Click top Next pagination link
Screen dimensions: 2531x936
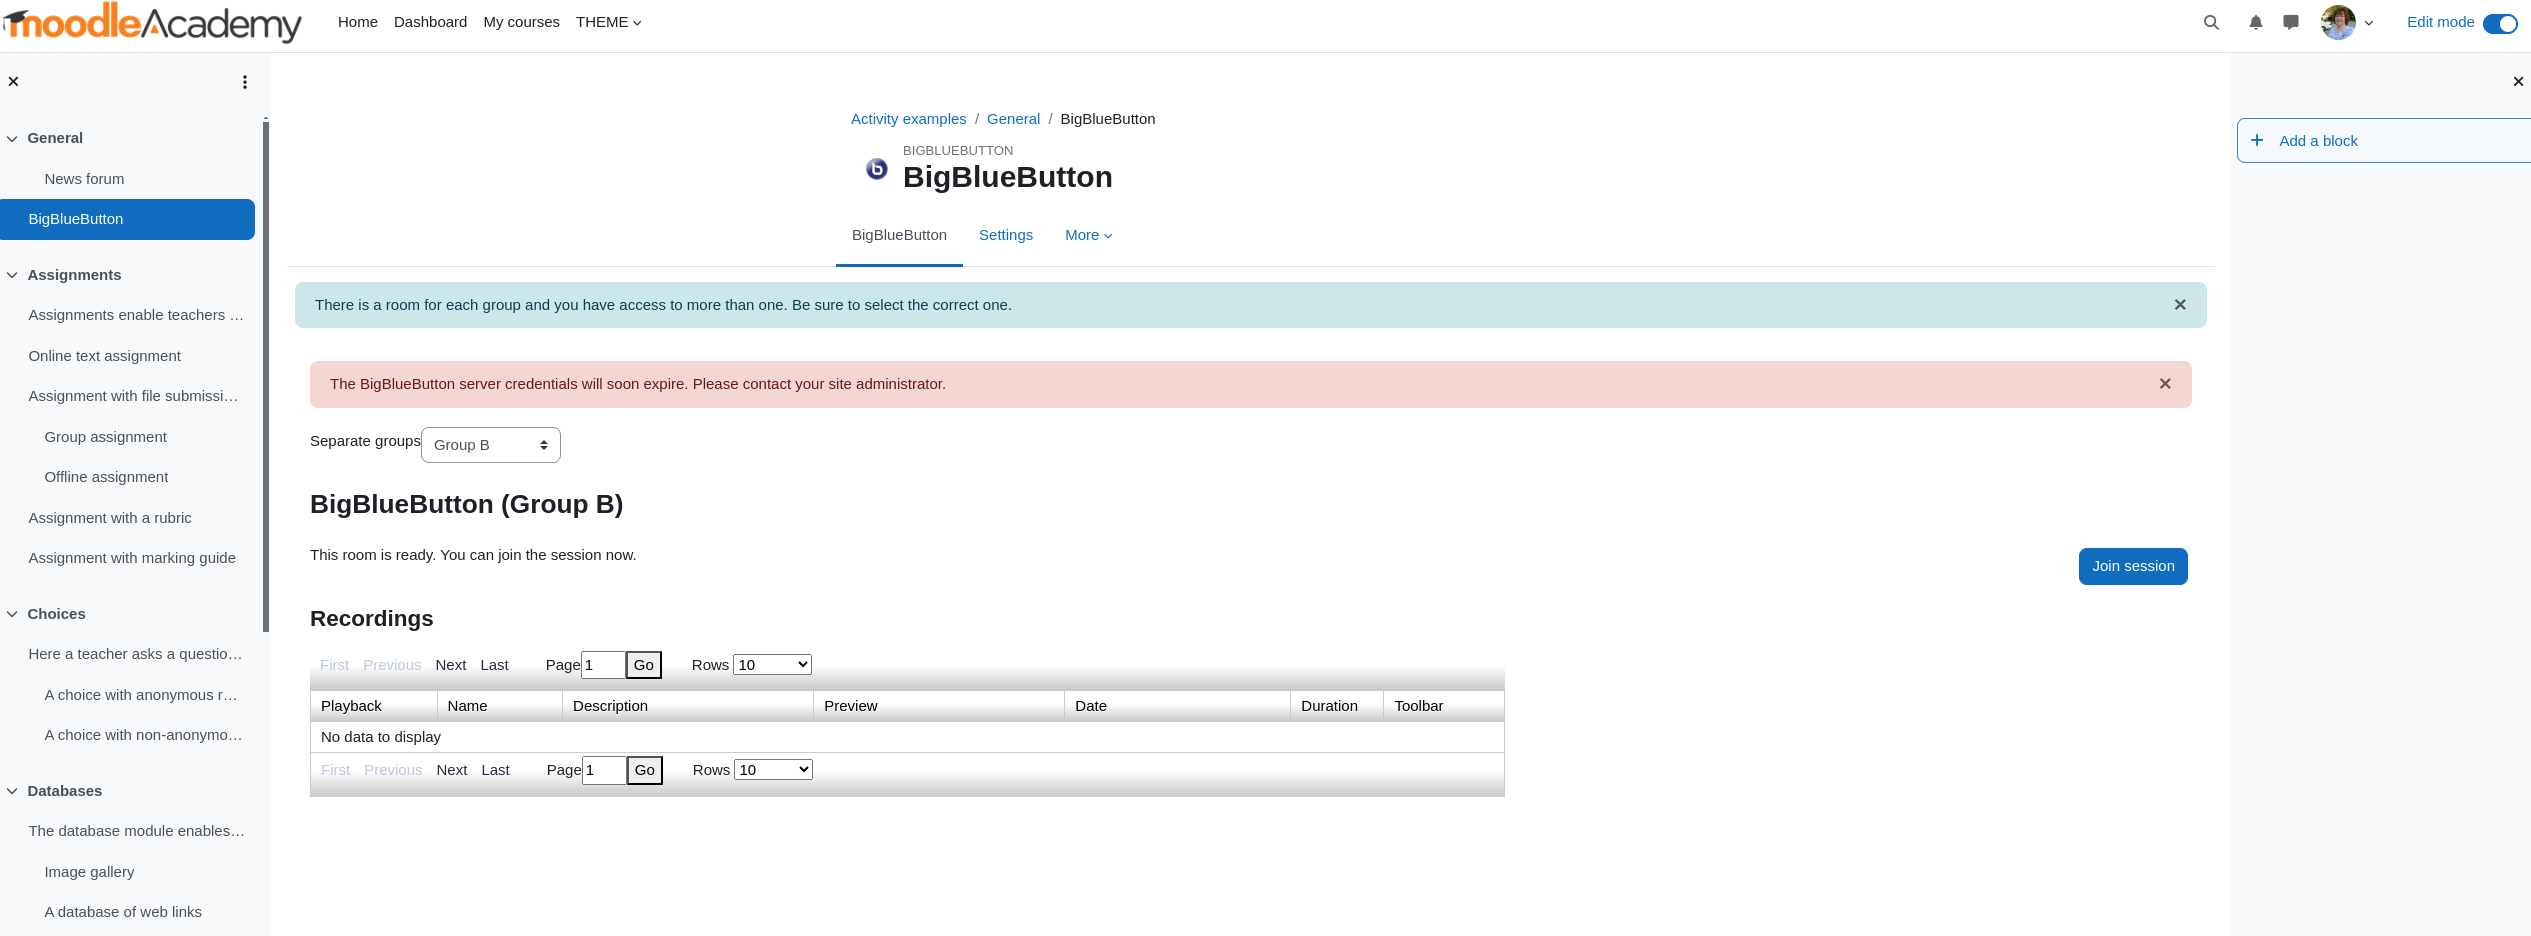tap(451, 665)
